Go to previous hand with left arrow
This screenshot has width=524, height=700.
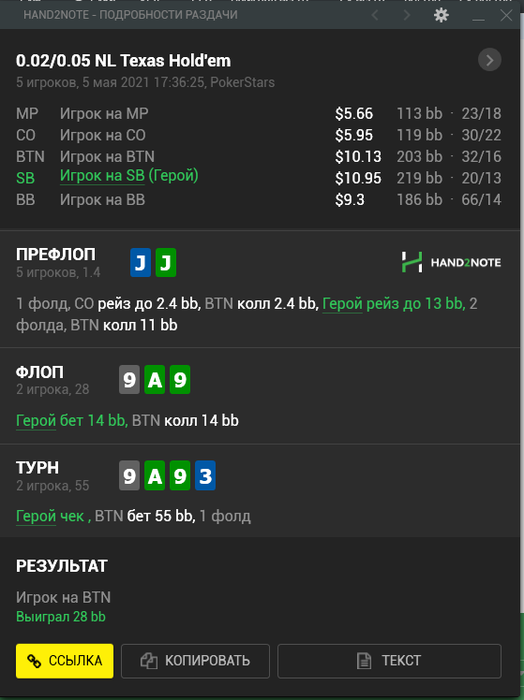tap(375, 15)
